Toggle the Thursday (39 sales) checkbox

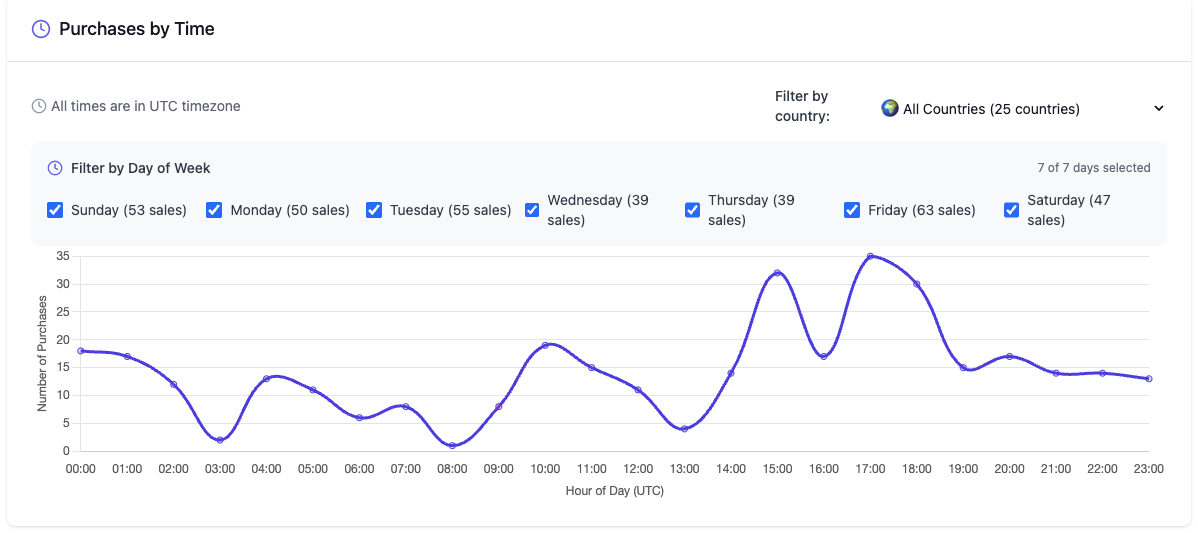click(692, 210)
